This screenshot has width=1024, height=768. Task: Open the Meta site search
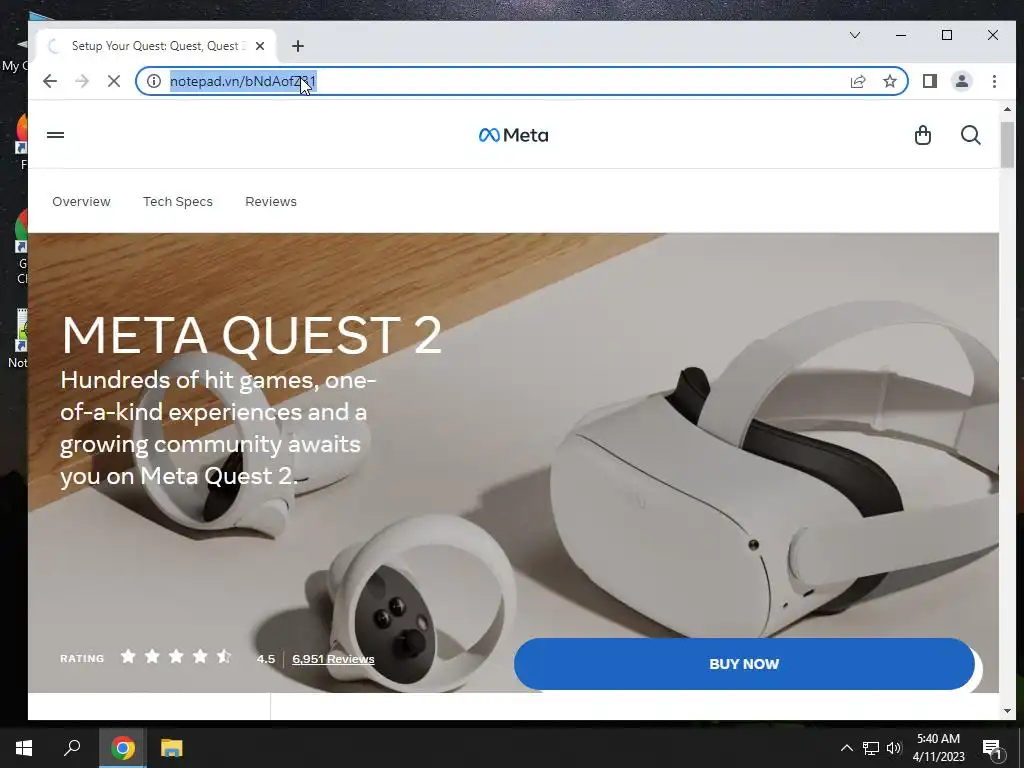tap(970, 135)
